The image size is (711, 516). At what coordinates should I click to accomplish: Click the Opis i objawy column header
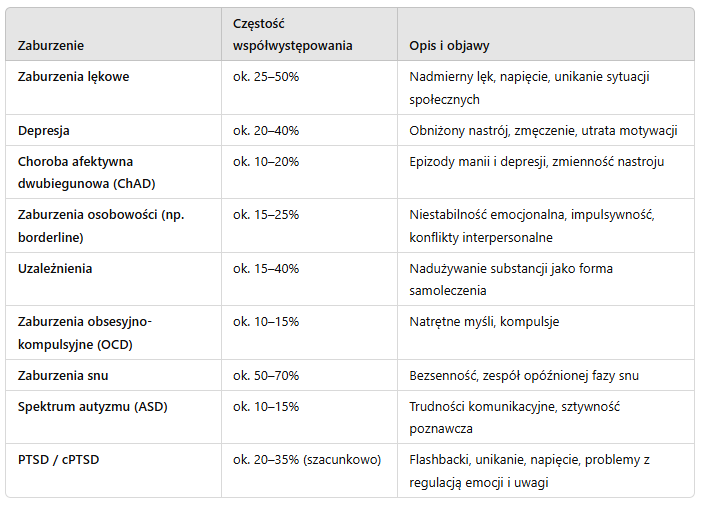click(x=449, y=45)
